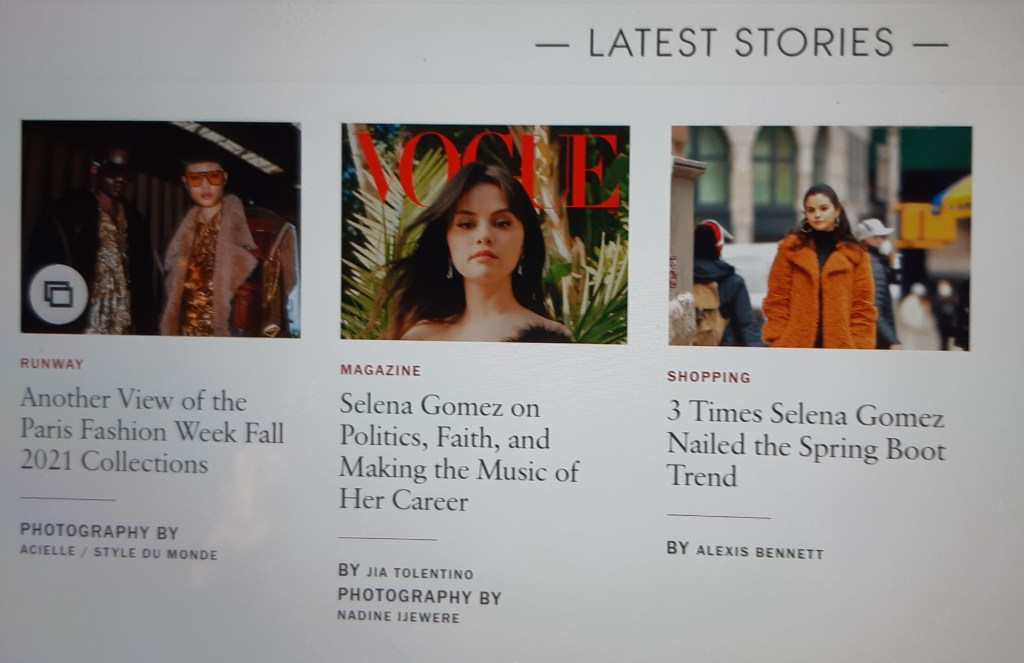The height and width of the screenshot is (663, 1024).
Task: Open the Vogue cover thumbnail image
Action: click(x=485, y=233)
